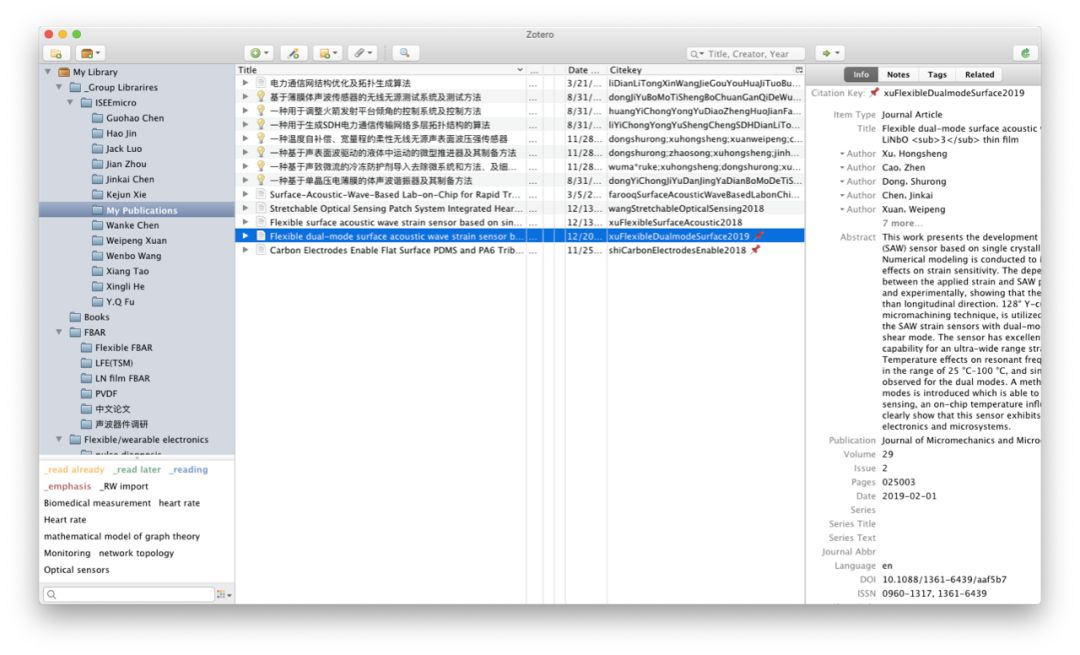
Task: Open the New Library dropdown button
Action: (x=90, y=53)
